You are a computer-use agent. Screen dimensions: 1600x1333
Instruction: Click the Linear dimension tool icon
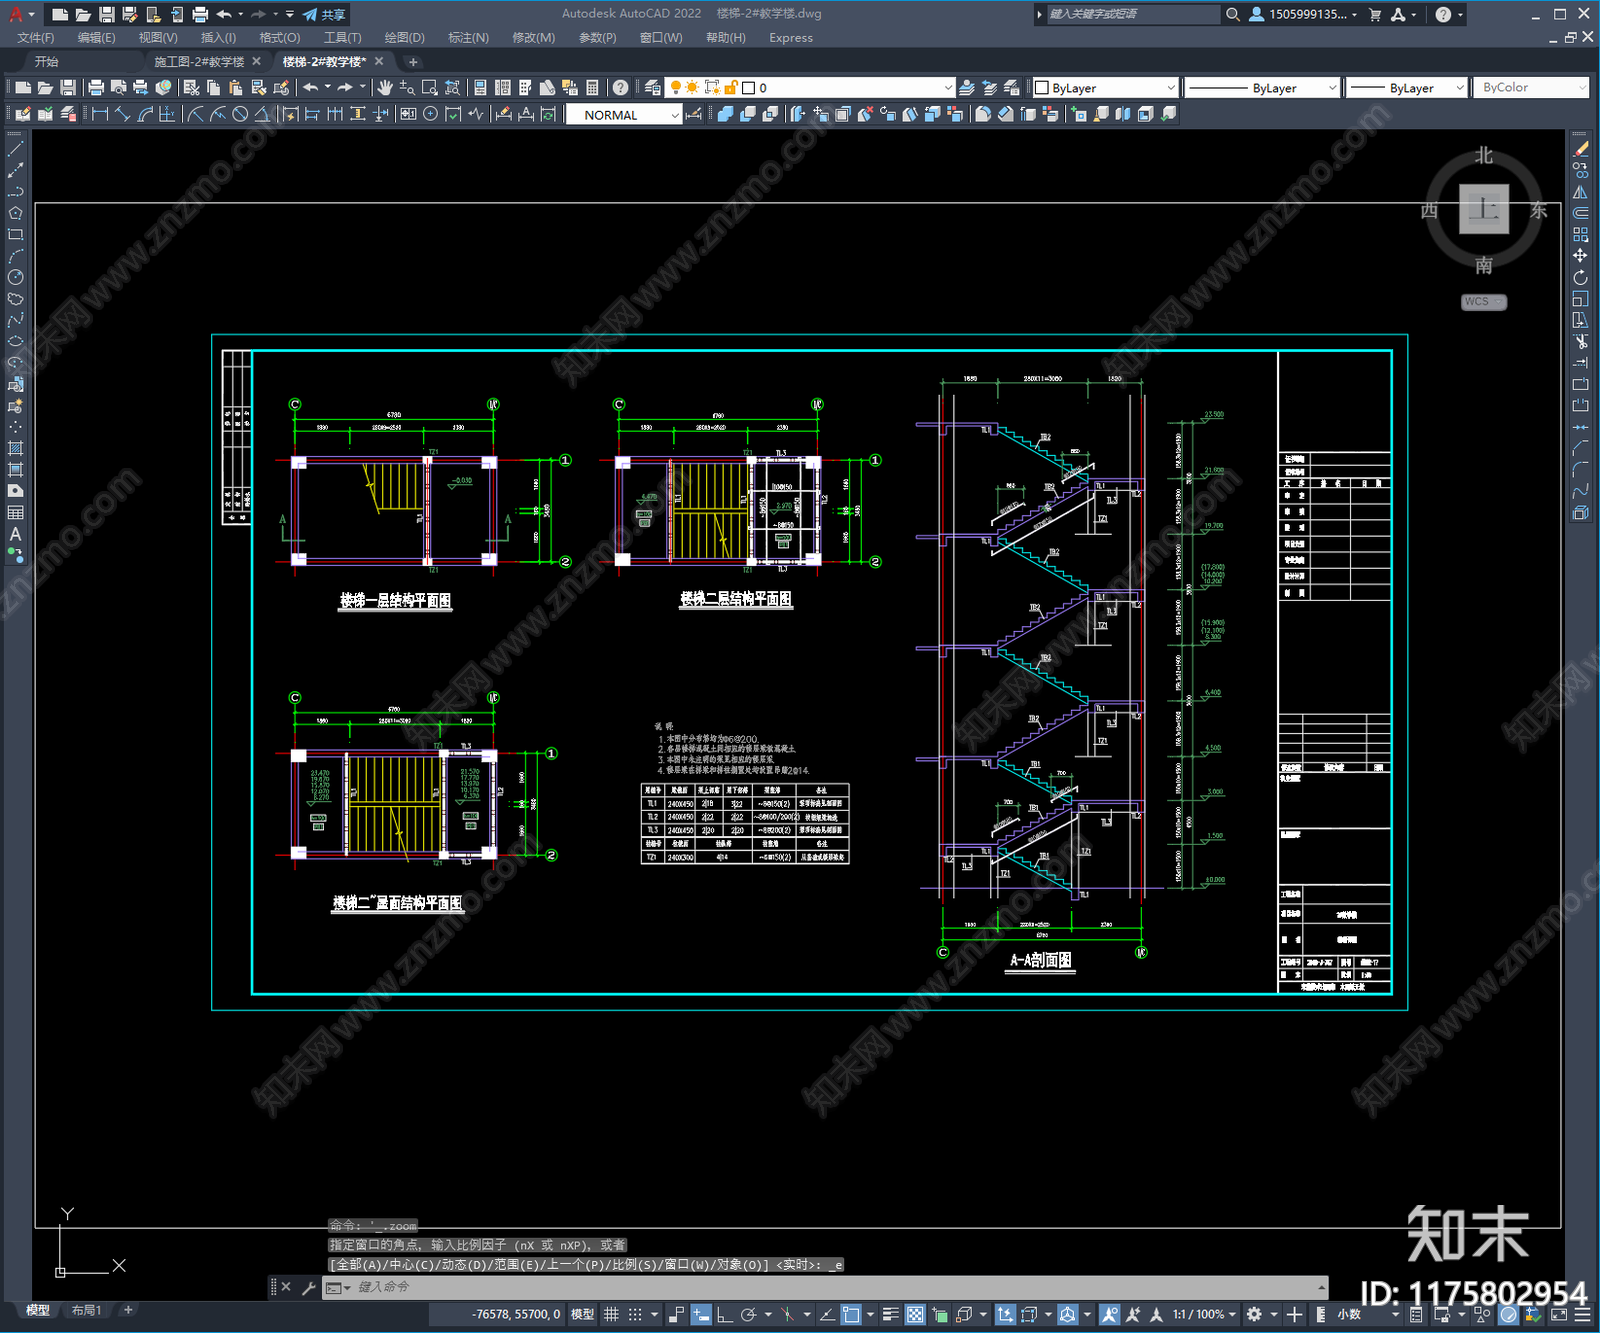click(x=100, y=114)
